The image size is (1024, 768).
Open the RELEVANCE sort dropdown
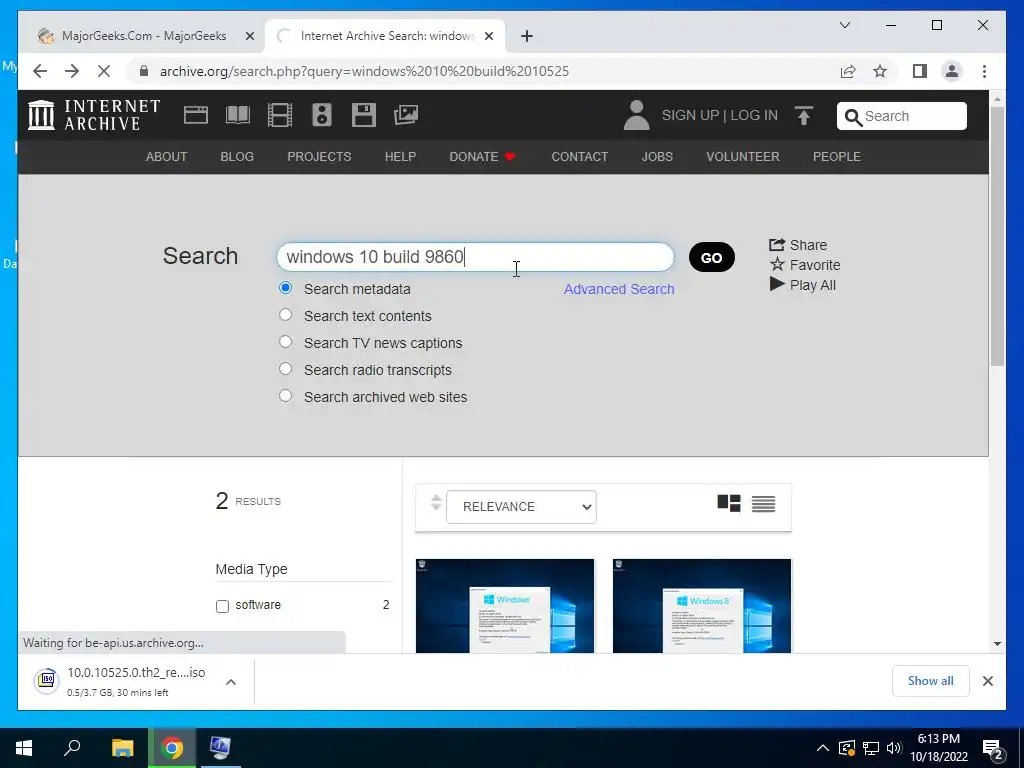[x=521, y=507]
